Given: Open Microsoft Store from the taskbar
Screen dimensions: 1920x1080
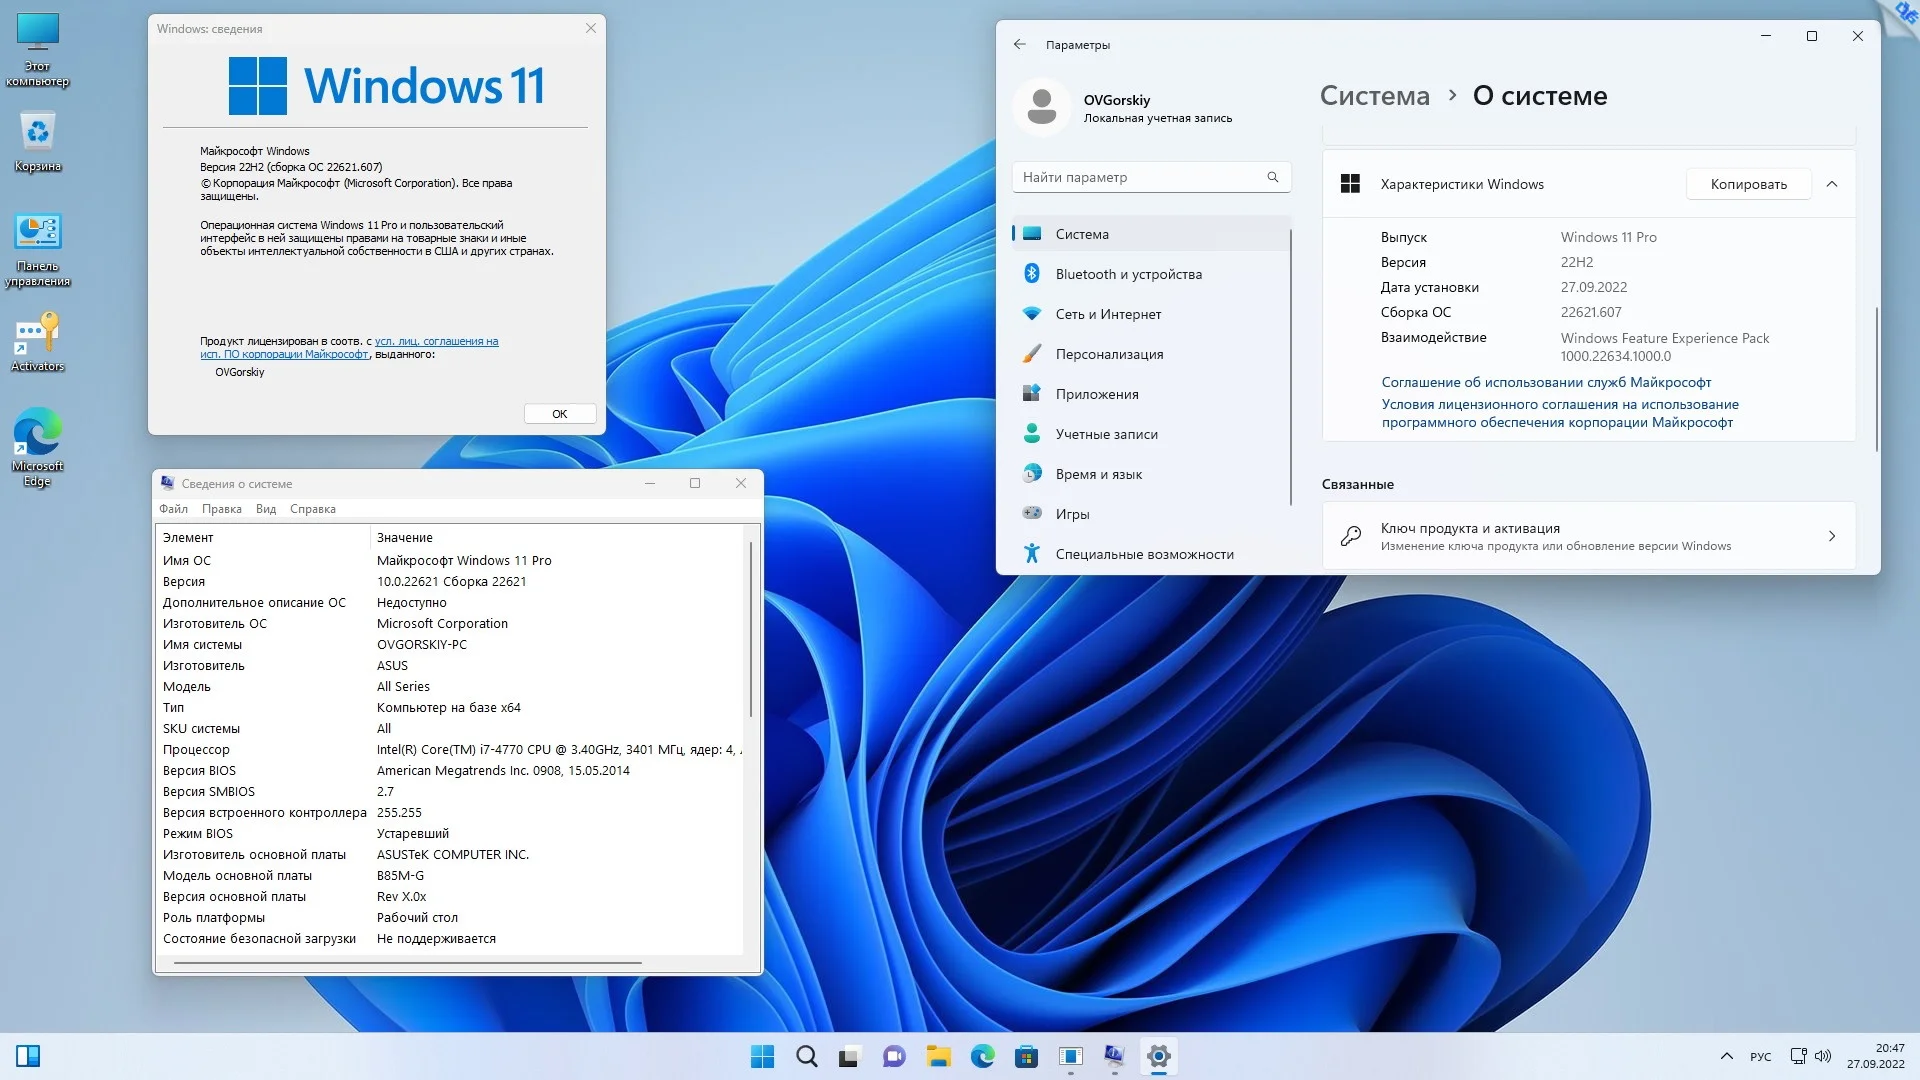Looking at the screenshot, I should 1026,1056.
